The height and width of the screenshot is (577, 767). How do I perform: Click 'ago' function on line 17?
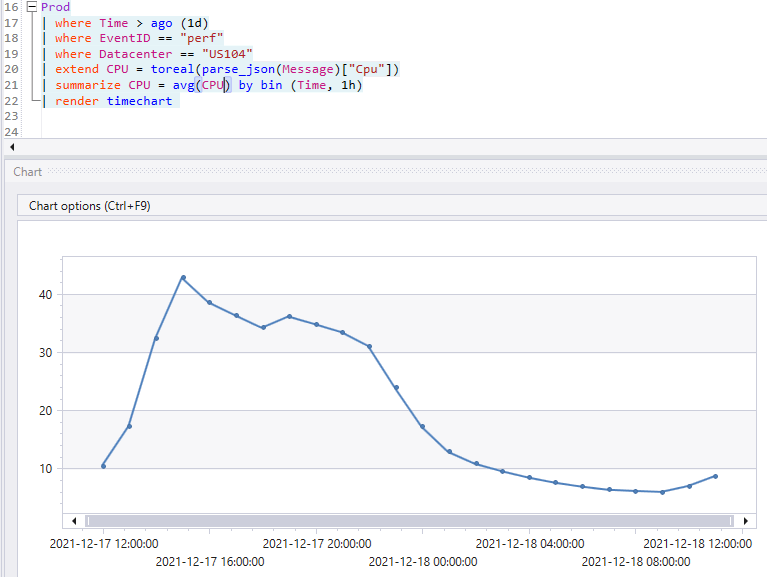pos(161,23)
